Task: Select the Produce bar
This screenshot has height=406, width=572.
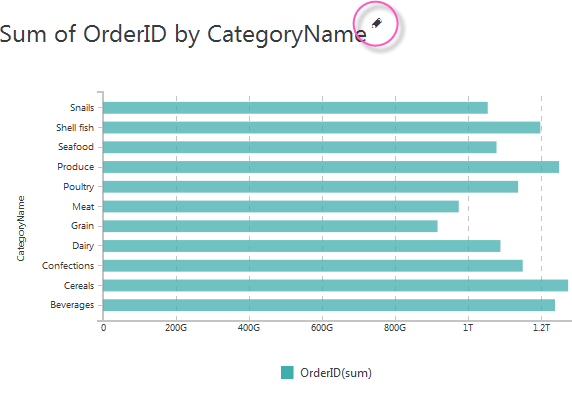Action: (x=331, y=167)
